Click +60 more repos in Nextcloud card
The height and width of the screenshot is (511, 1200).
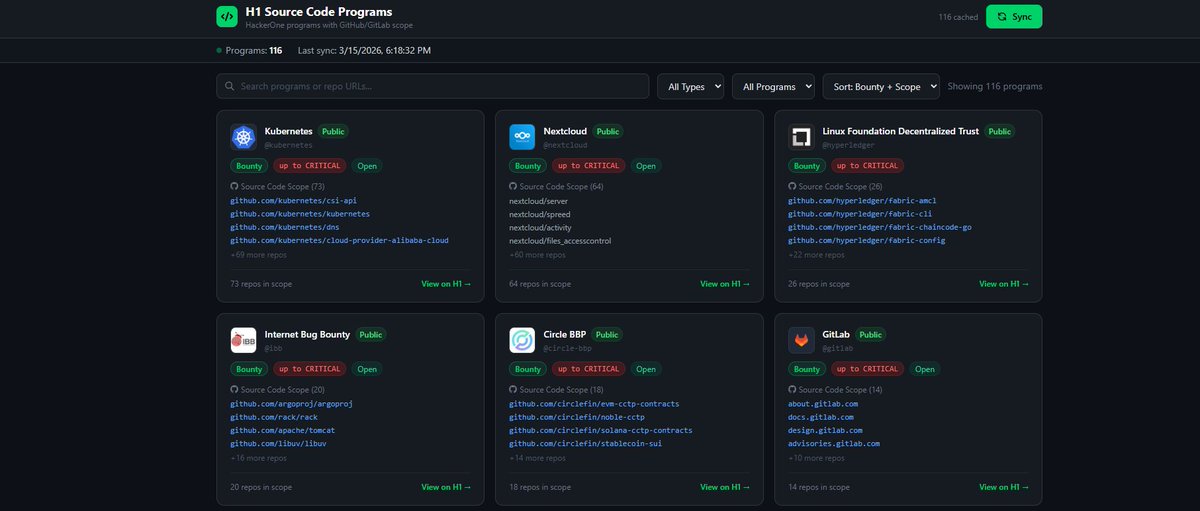pyautogui.click(x=538, y=254)
